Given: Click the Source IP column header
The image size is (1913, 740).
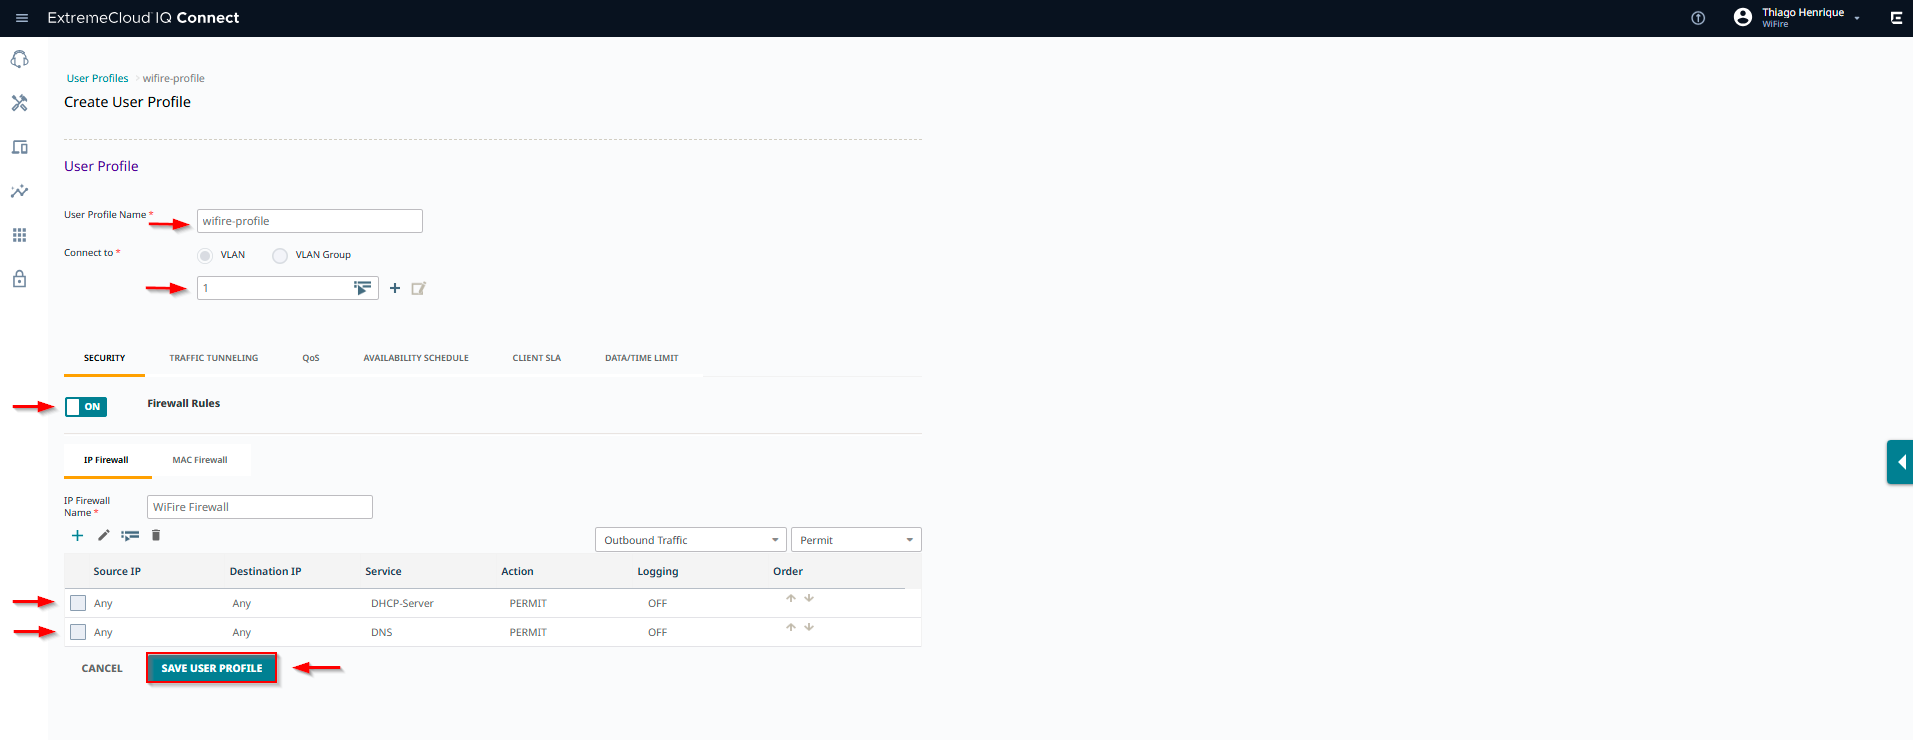Looking at the screenshot, I should [x=117, y=572].
